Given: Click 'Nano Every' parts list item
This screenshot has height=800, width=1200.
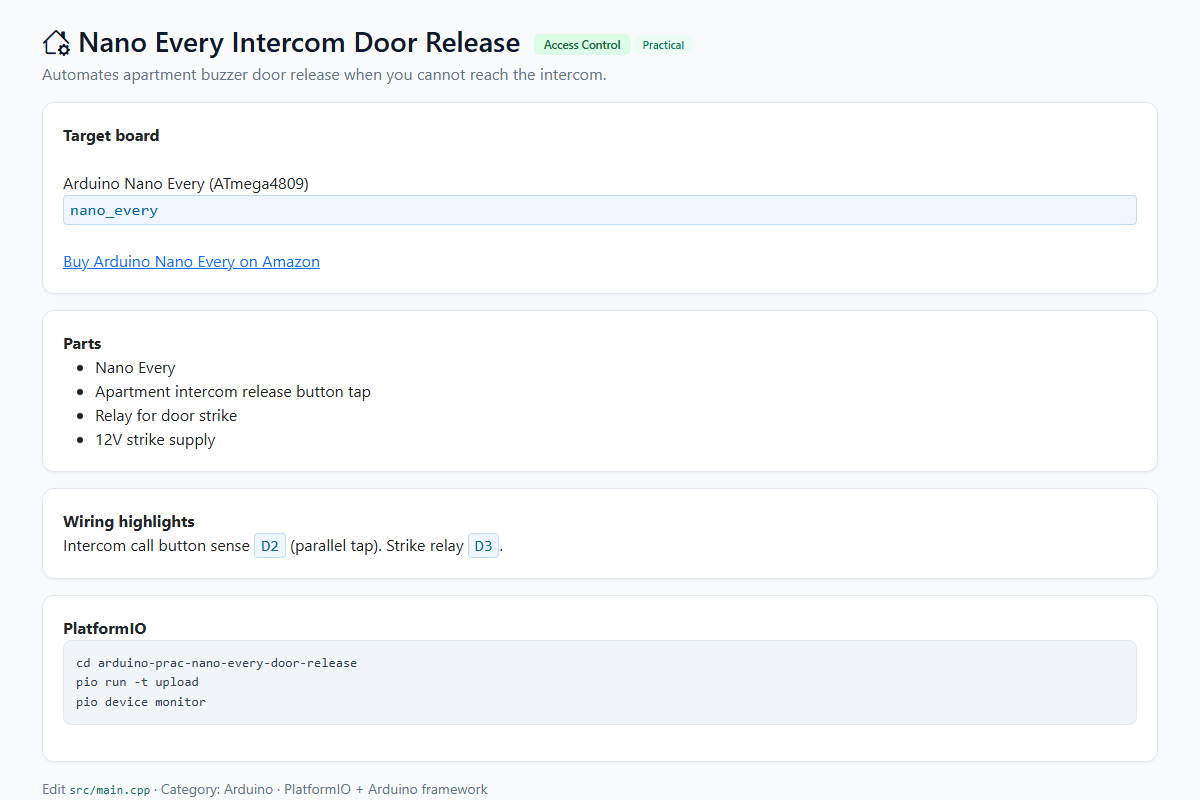Looking at the screenshot, I should click(135, 368).
